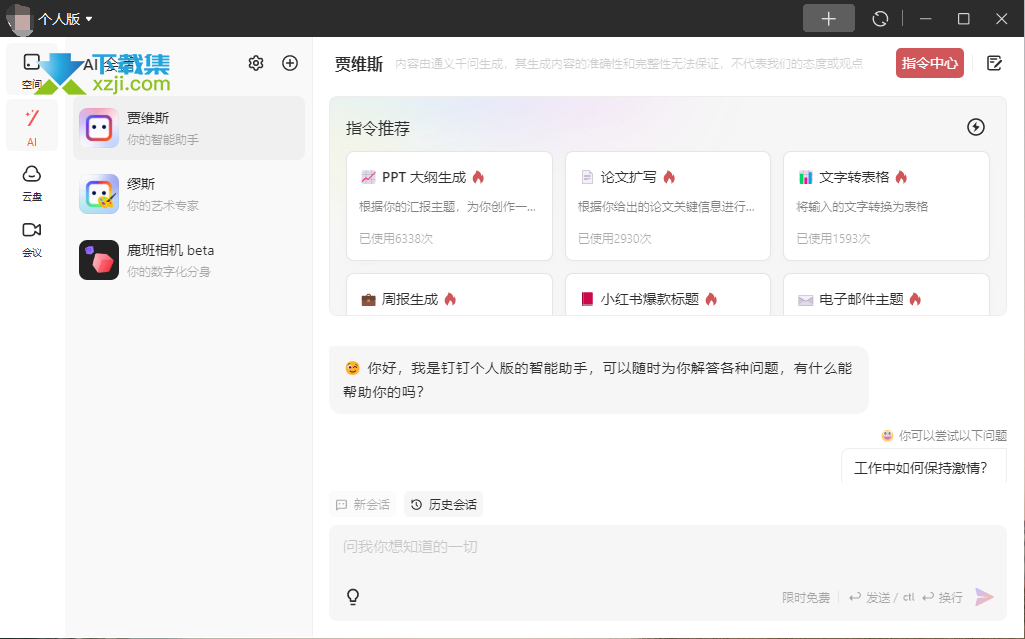Click the lightning icon in 指令推荐

coord(975,127)
